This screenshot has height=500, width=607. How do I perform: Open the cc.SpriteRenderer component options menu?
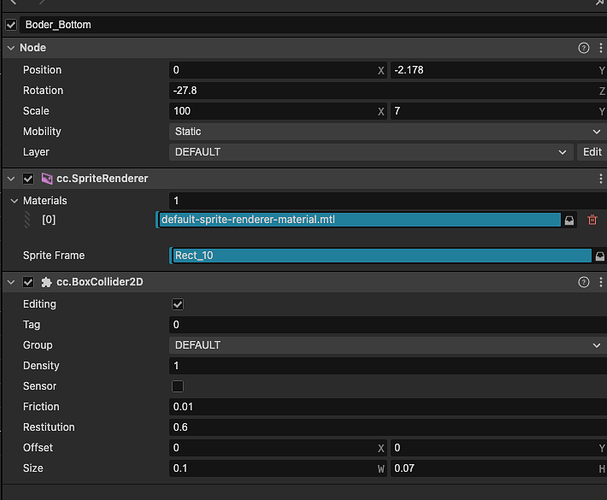pos(600,178)
